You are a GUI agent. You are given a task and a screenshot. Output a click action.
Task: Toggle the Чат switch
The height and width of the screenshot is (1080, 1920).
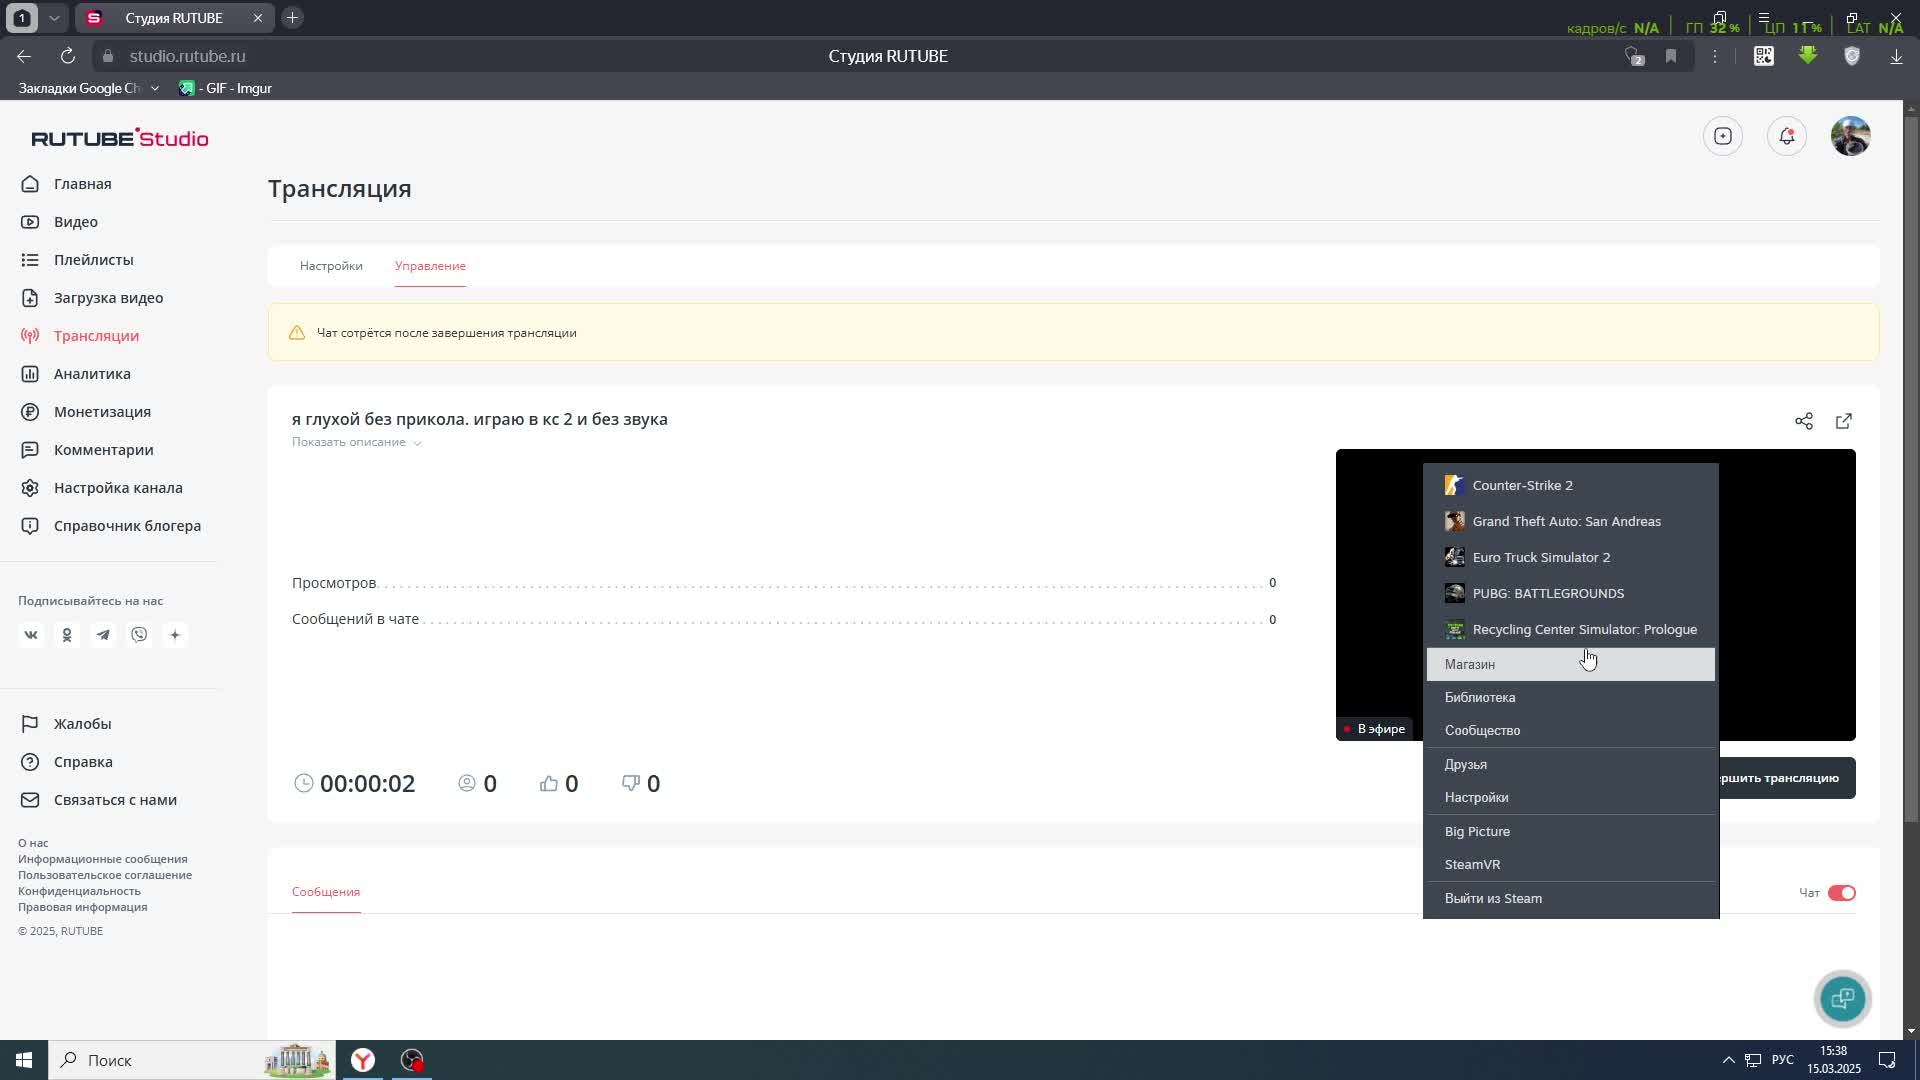point(1842,893)
